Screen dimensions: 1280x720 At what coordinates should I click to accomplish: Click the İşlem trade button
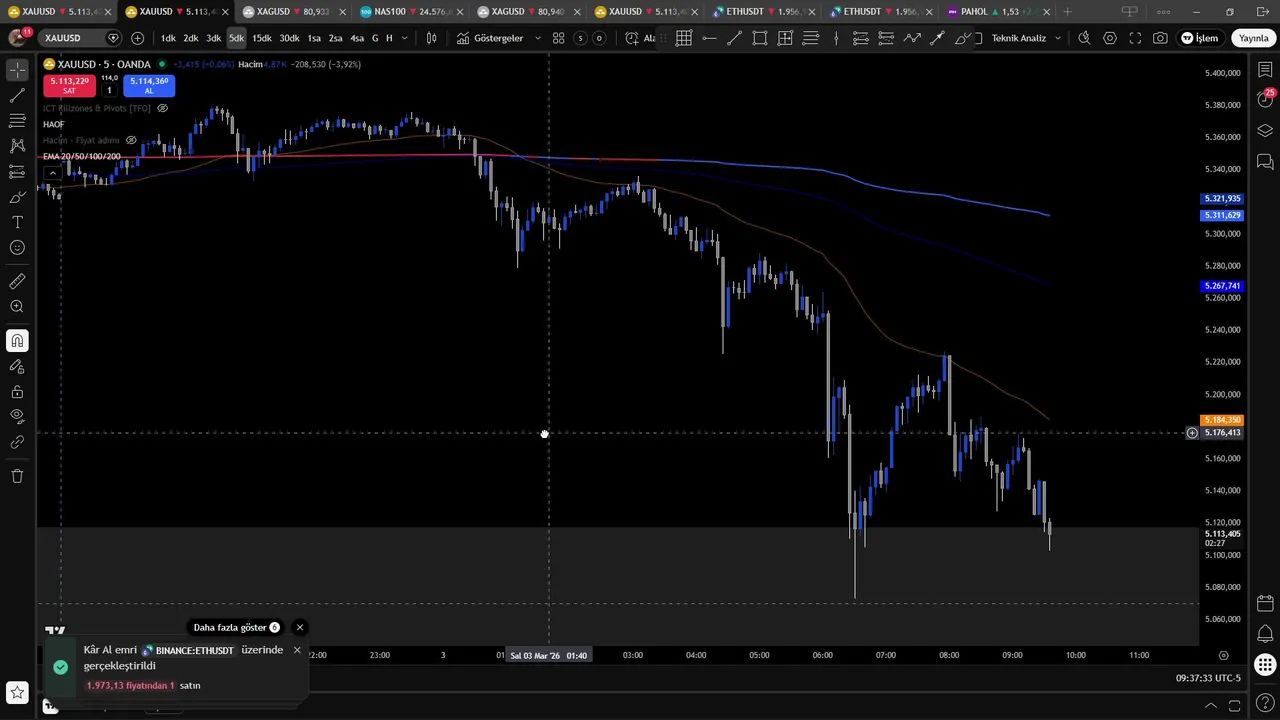(x=1199, y=38)
